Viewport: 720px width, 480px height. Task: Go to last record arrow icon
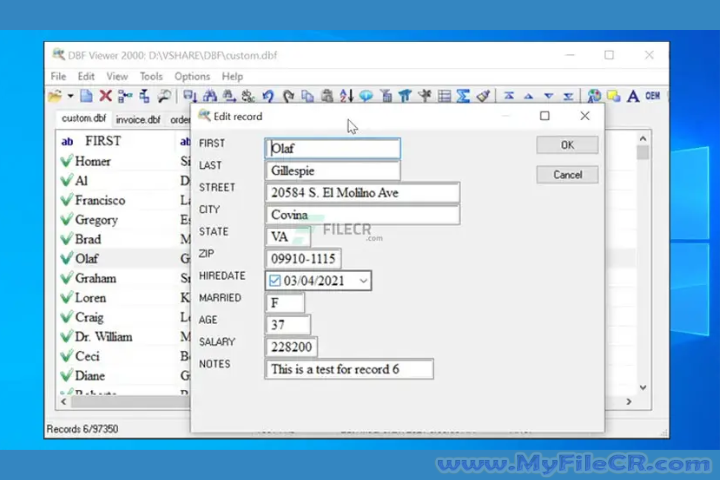click(x=568, y=96)
